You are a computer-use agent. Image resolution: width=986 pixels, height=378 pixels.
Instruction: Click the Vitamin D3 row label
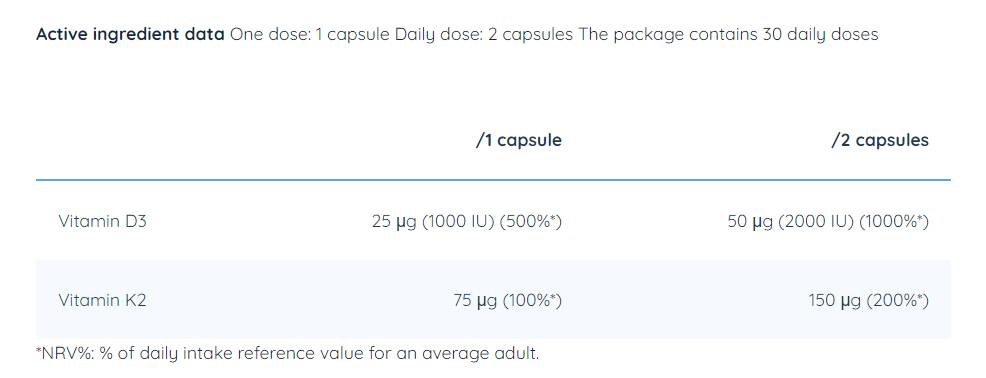click(102, 221)
